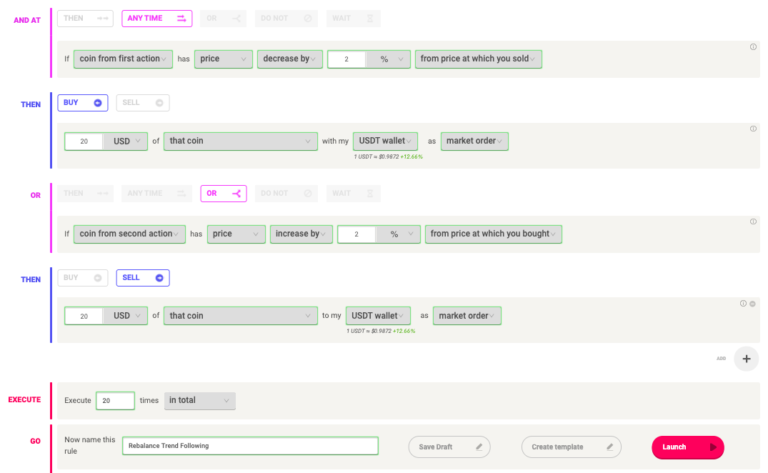Select highlighted OR operator in the OR row
768x473 pixels.
[x=223, y=193]
